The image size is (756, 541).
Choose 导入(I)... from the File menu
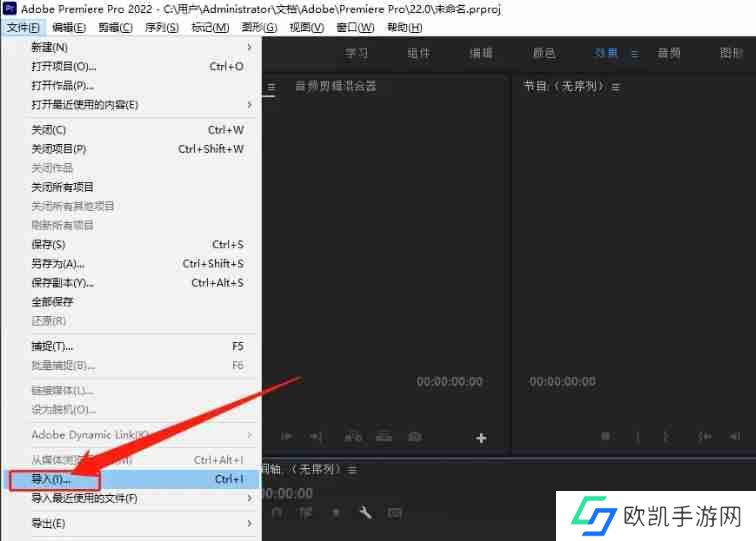135,479
